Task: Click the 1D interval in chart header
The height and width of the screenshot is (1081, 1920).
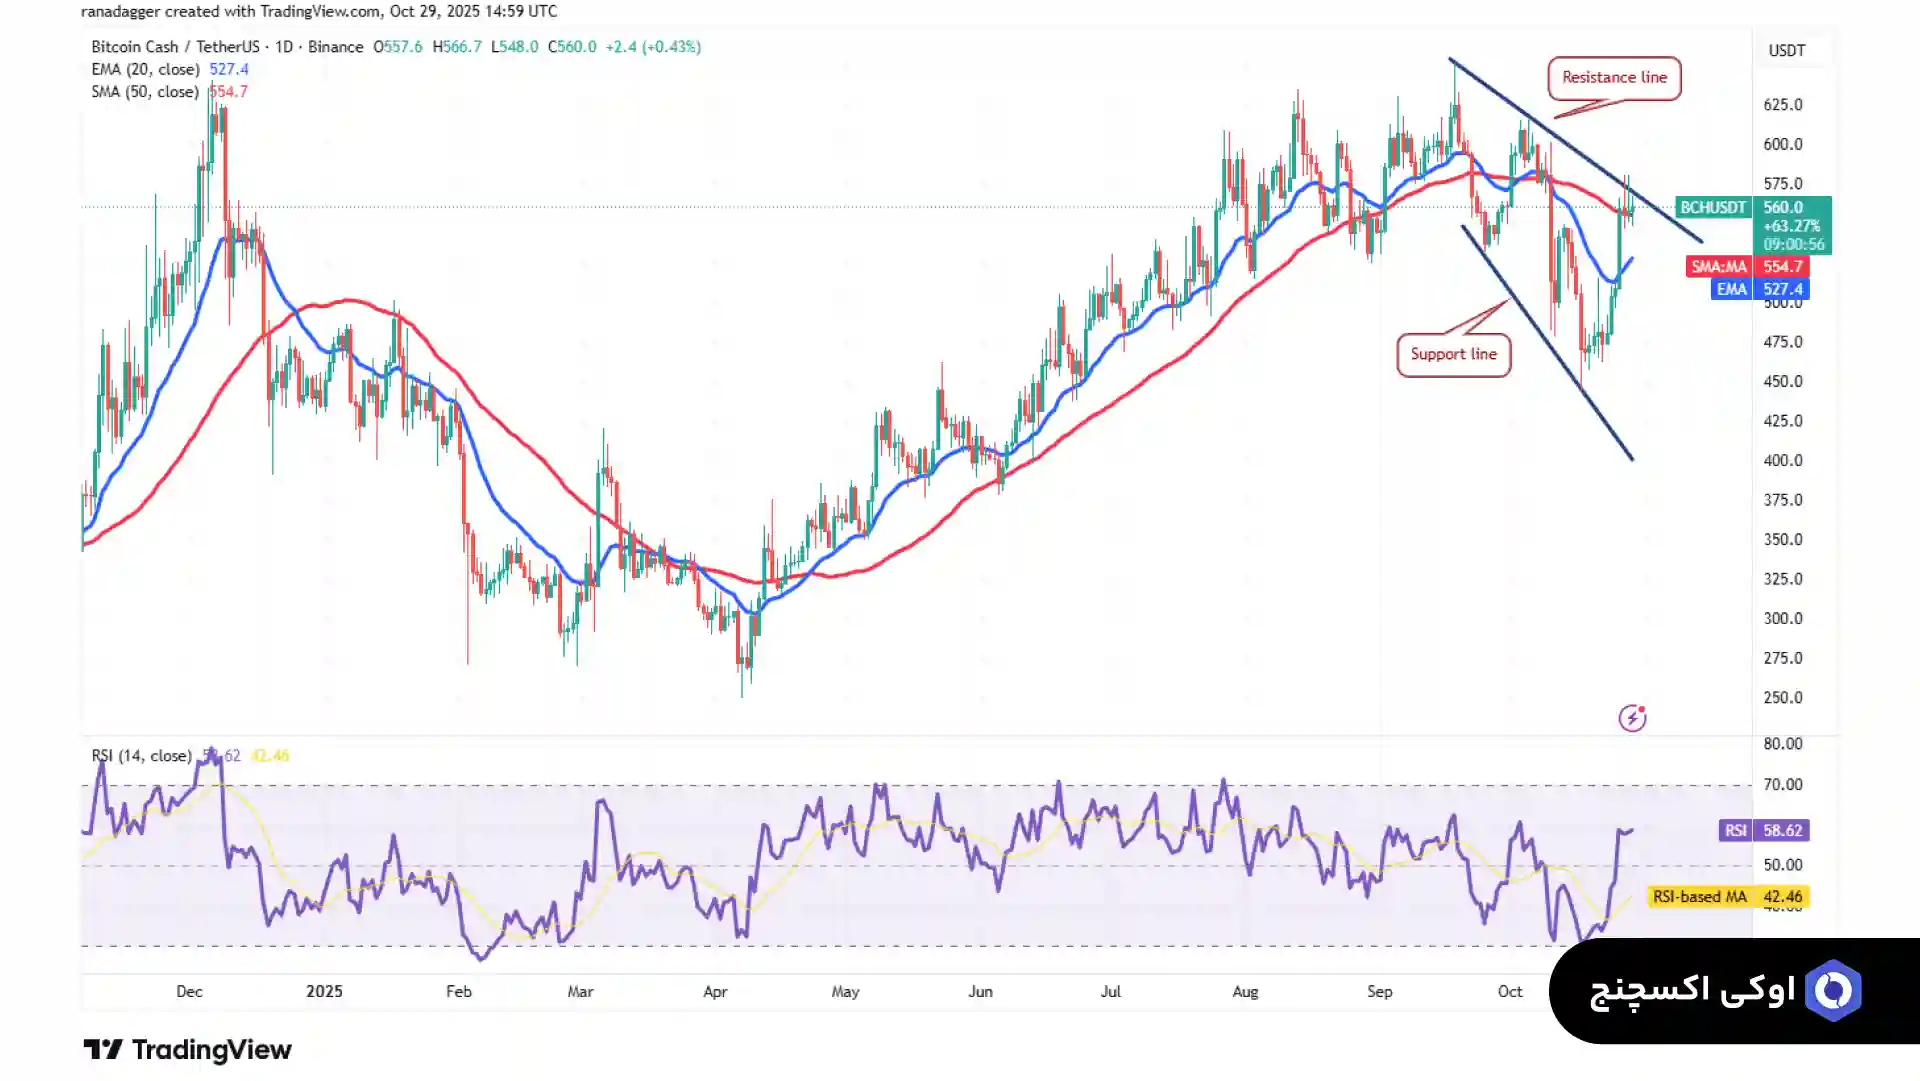Action: coord(284,47)
